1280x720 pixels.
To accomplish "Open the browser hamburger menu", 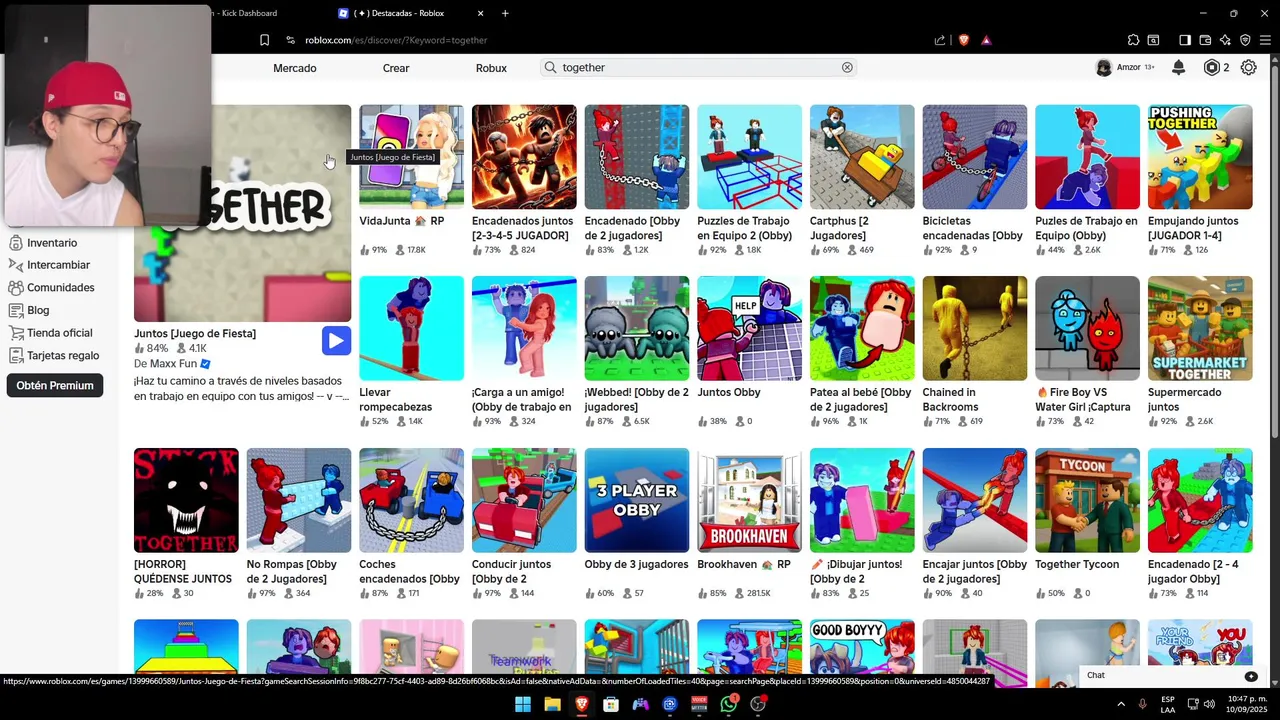I will coord(1265,40).
